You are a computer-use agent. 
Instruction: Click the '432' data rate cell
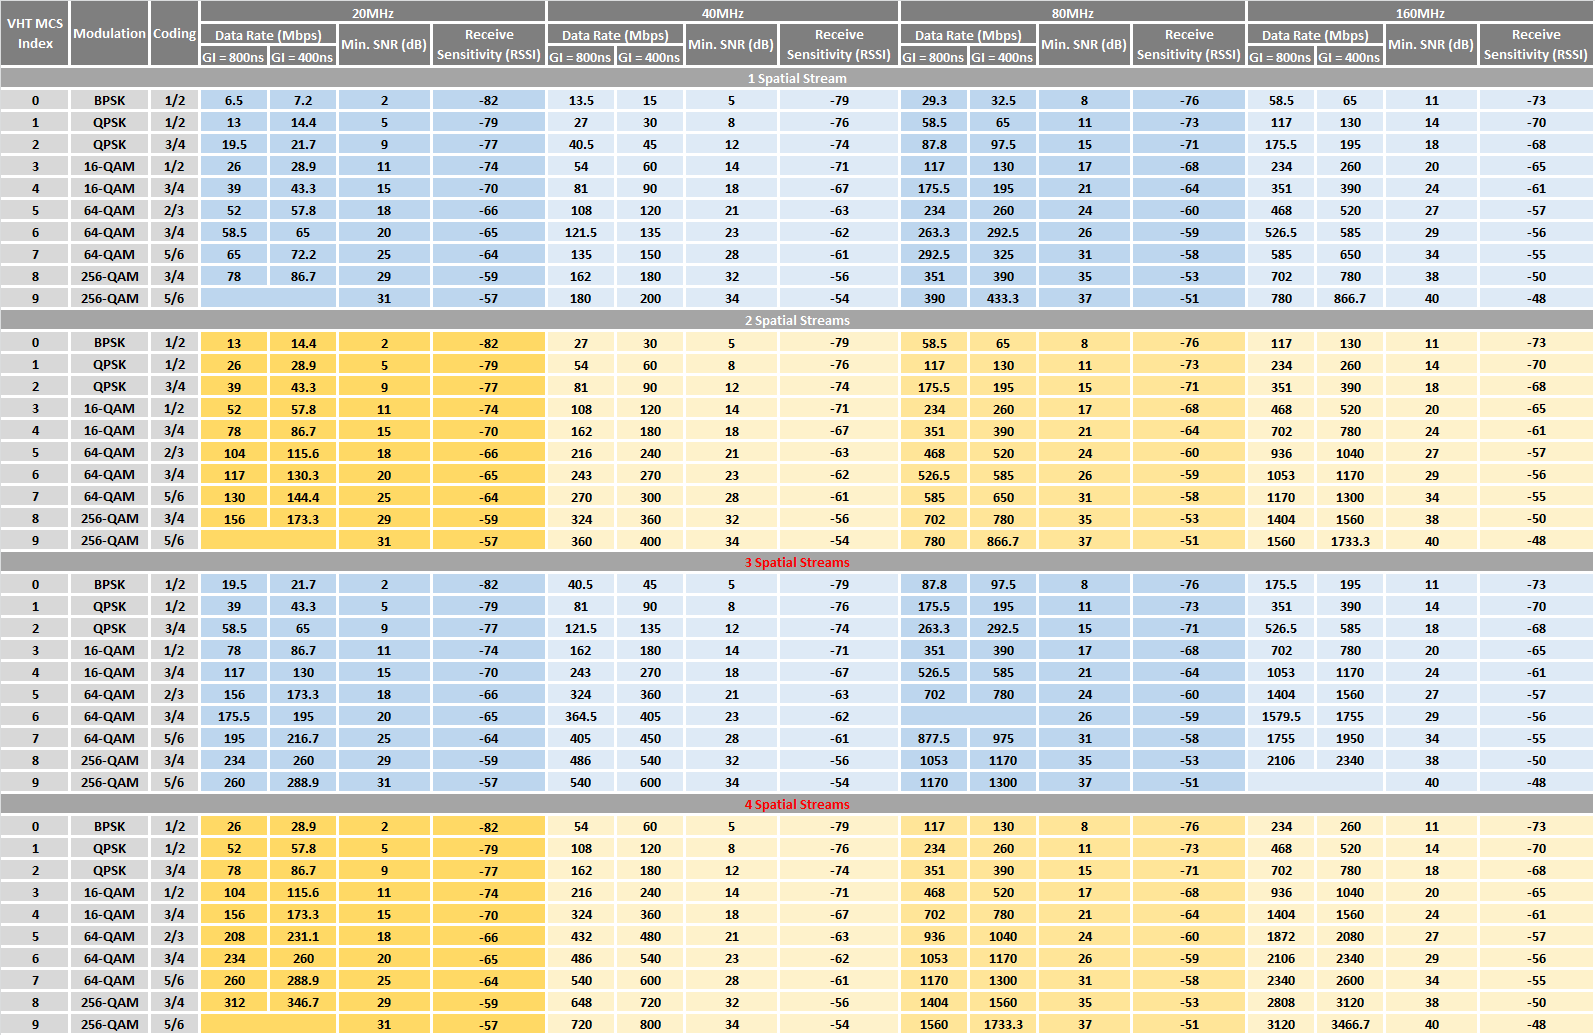click(x=581, y=937)
